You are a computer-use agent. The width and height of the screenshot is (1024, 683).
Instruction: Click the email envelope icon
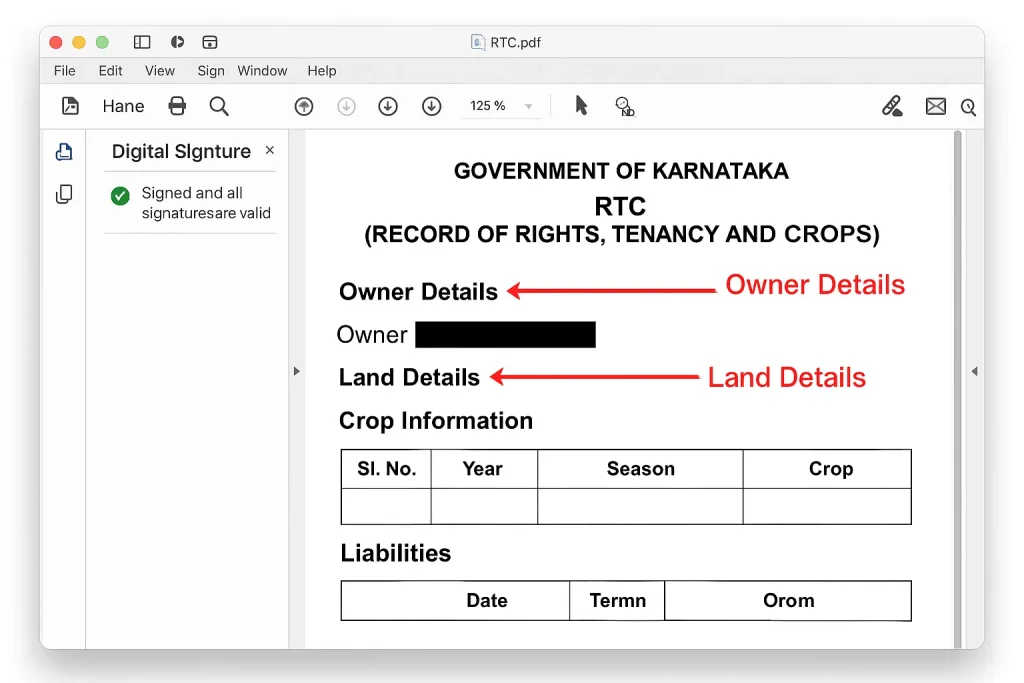pos(935,106)
